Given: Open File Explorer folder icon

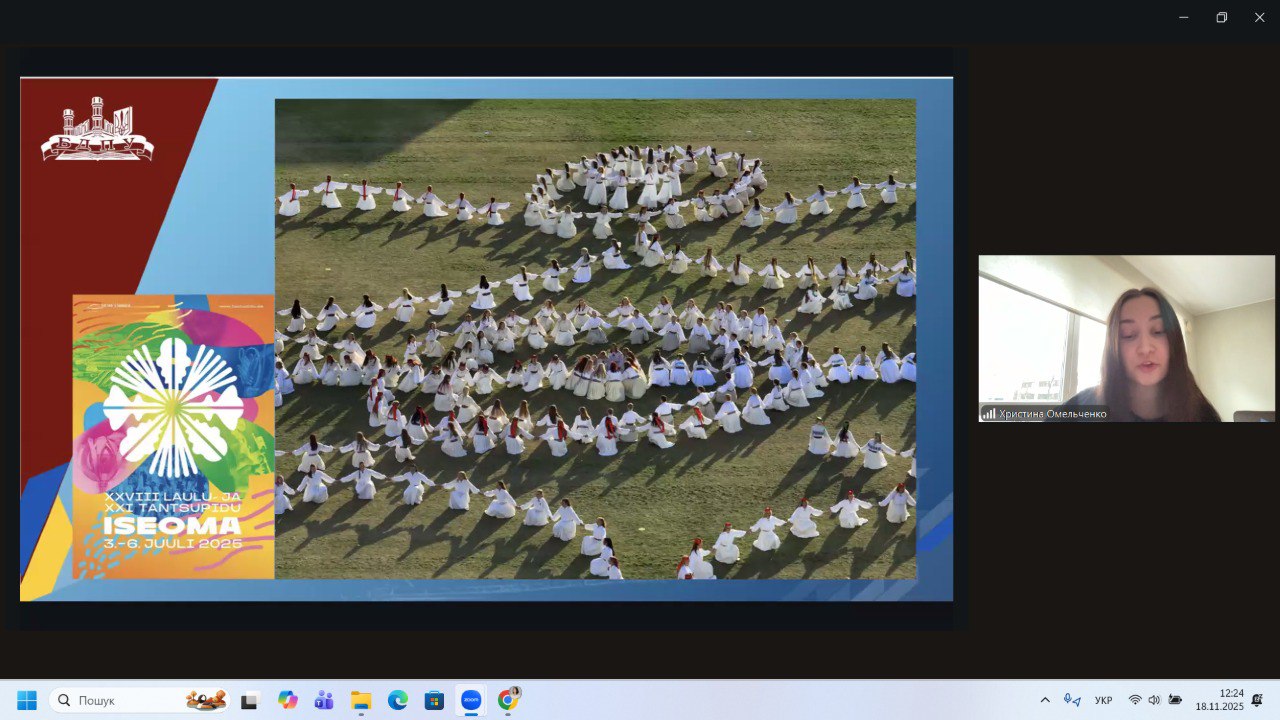Looking at the screenshot, I should coord(361,700).
